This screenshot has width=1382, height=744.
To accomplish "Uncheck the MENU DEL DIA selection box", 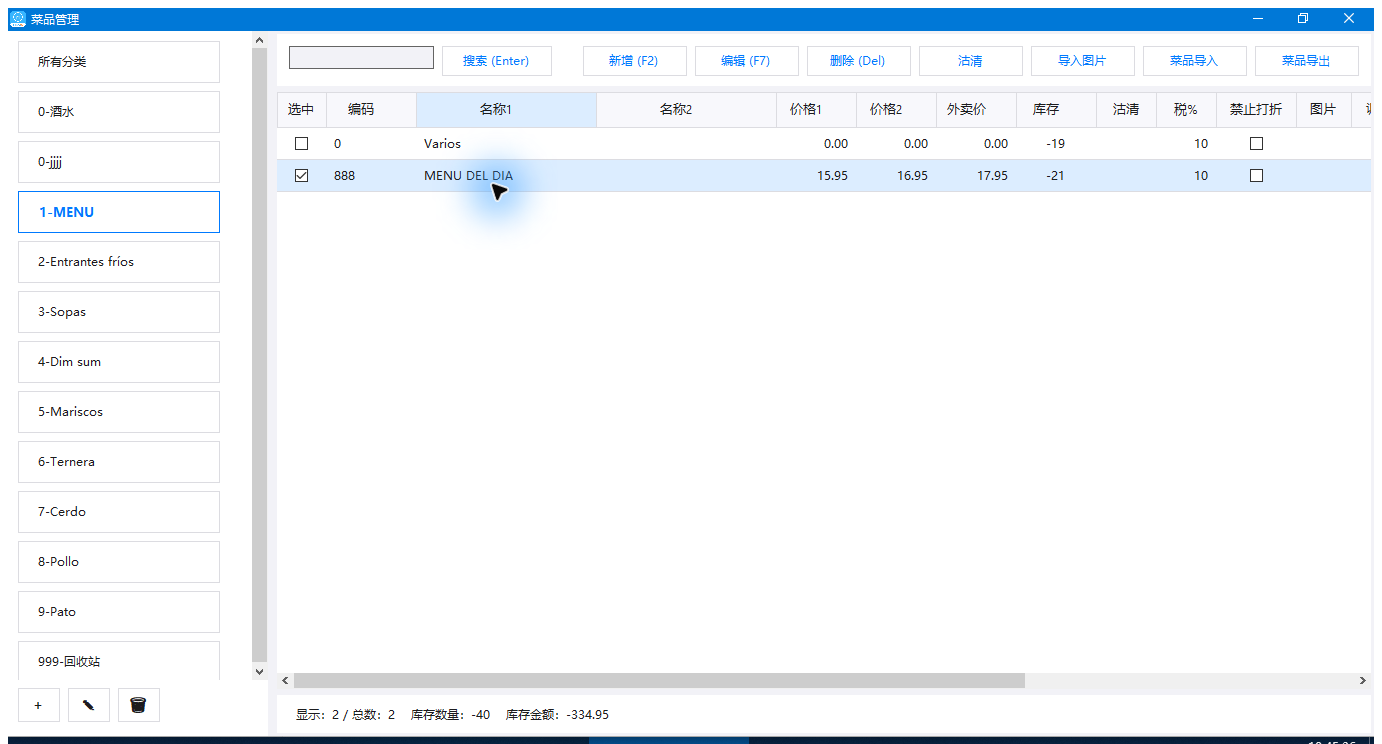I will click(x=301, y=176).
